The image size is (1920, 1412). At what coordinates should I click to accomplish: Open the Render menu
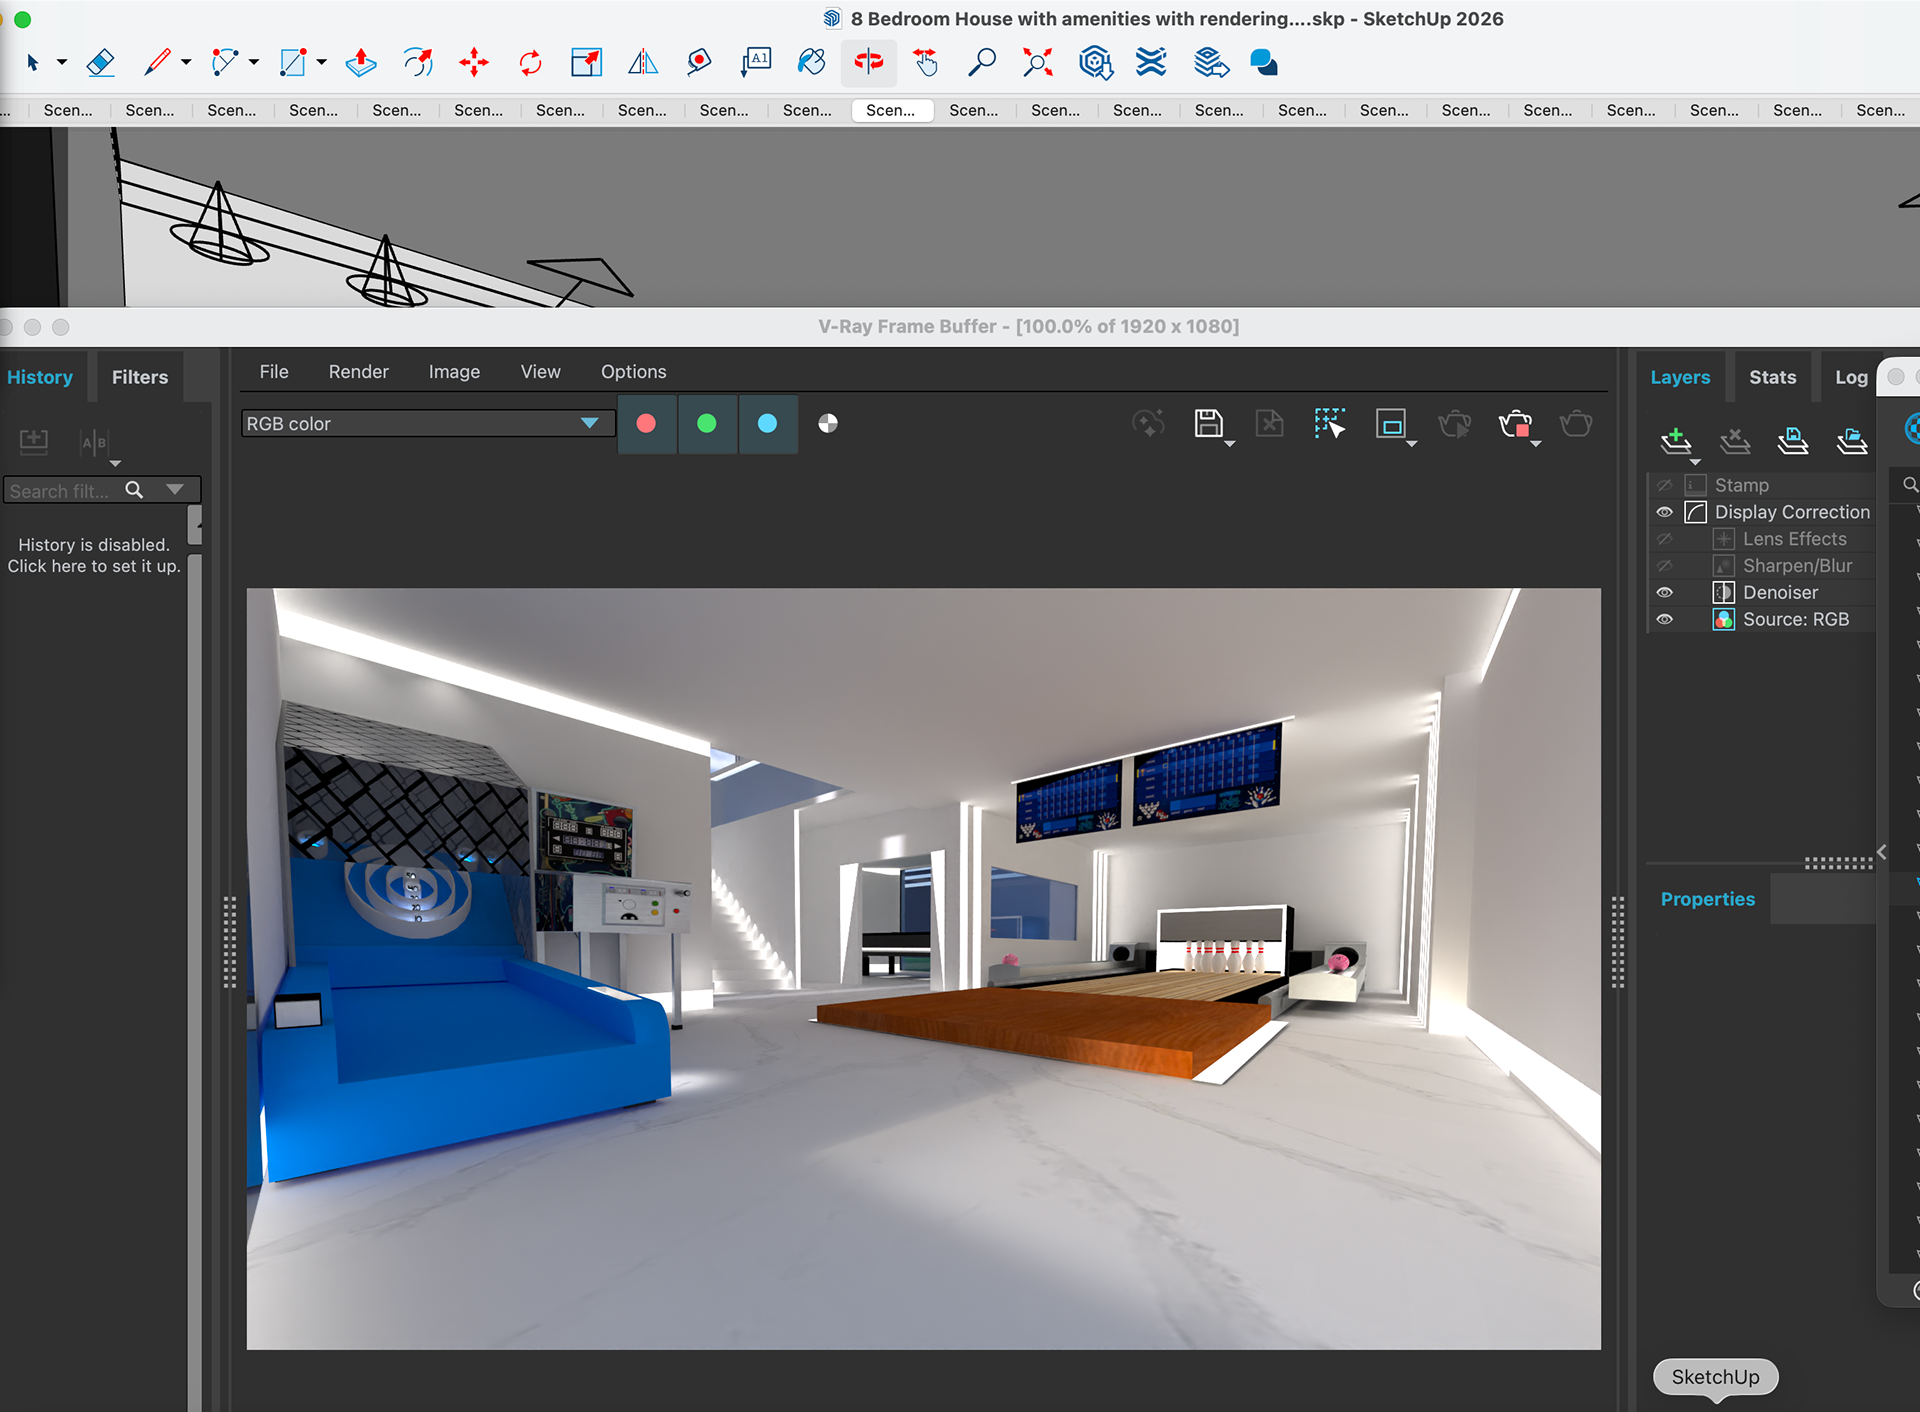[358, 372]
